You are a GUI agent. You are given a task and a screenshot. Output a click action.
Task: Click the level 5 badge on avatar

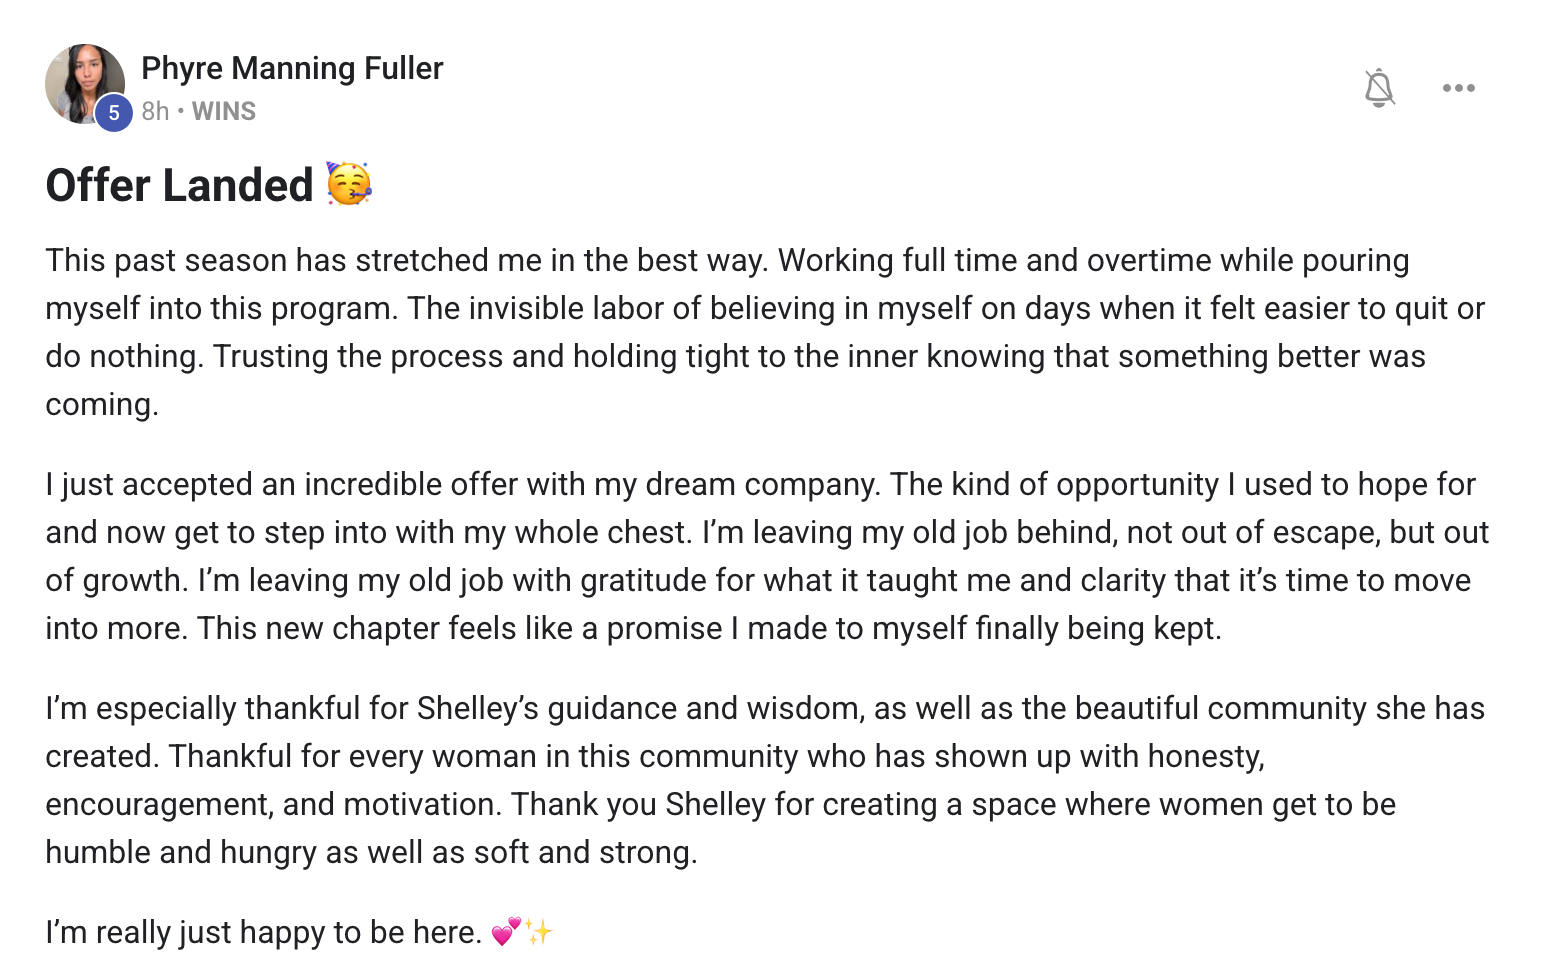[114, 113]
